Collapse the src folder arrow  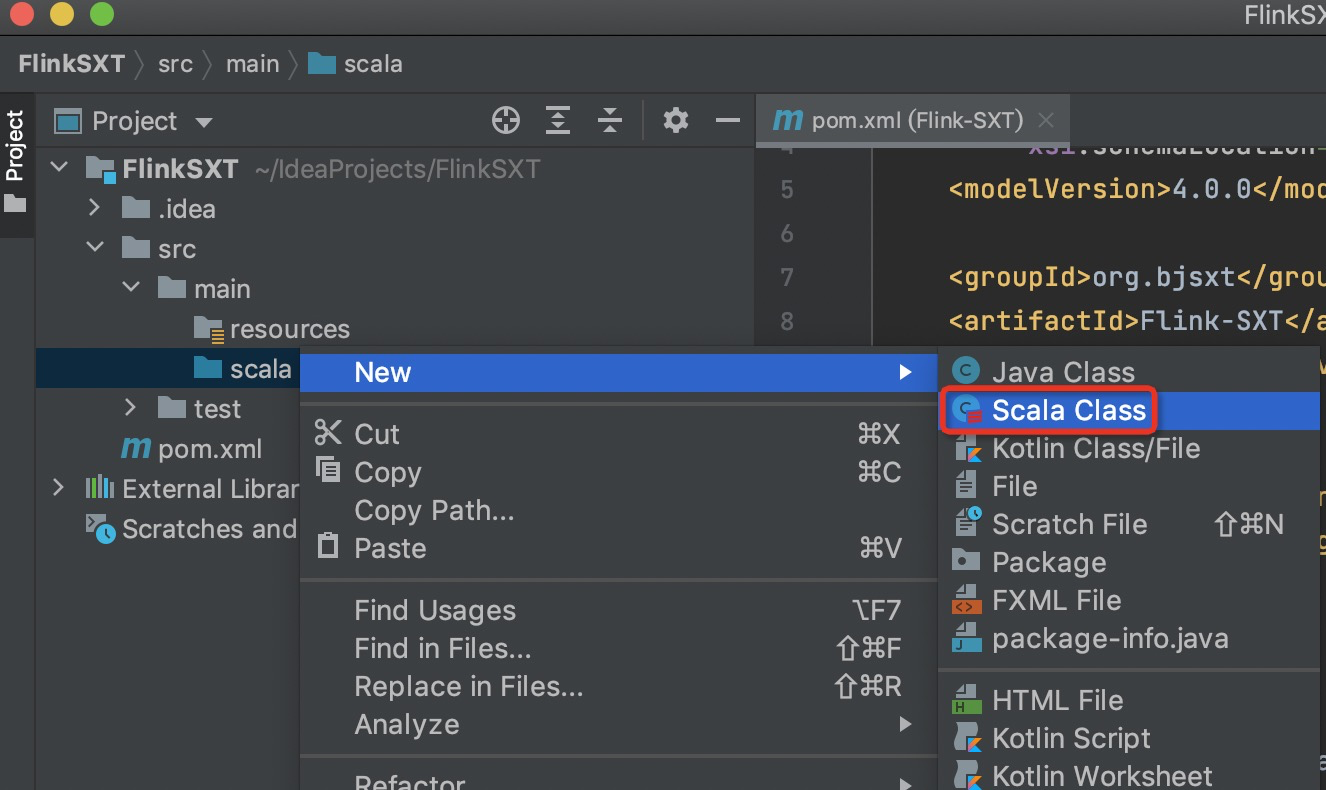(x=95, y=248)
